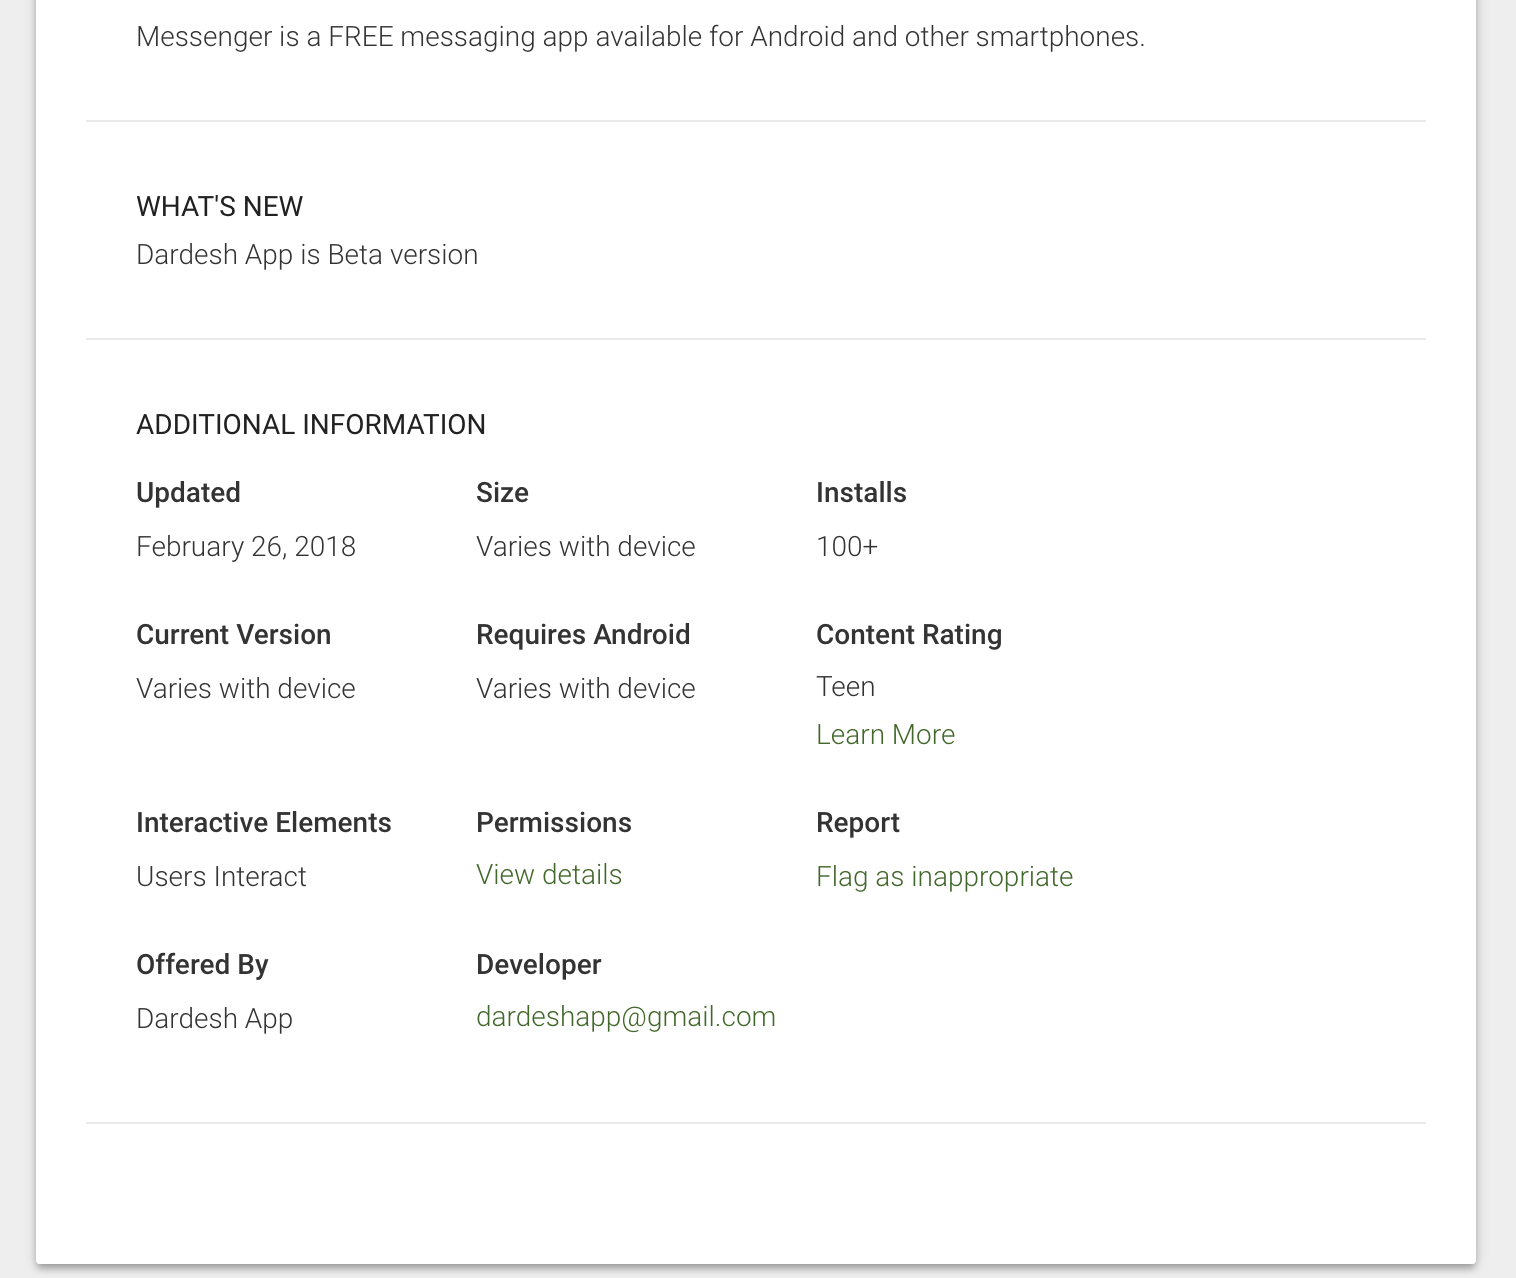Image resolution: width=1516 pixels, height=1278 pixels.
Task: Click 'Varies with device' under Current Version
Action: [x=245, y=689]
